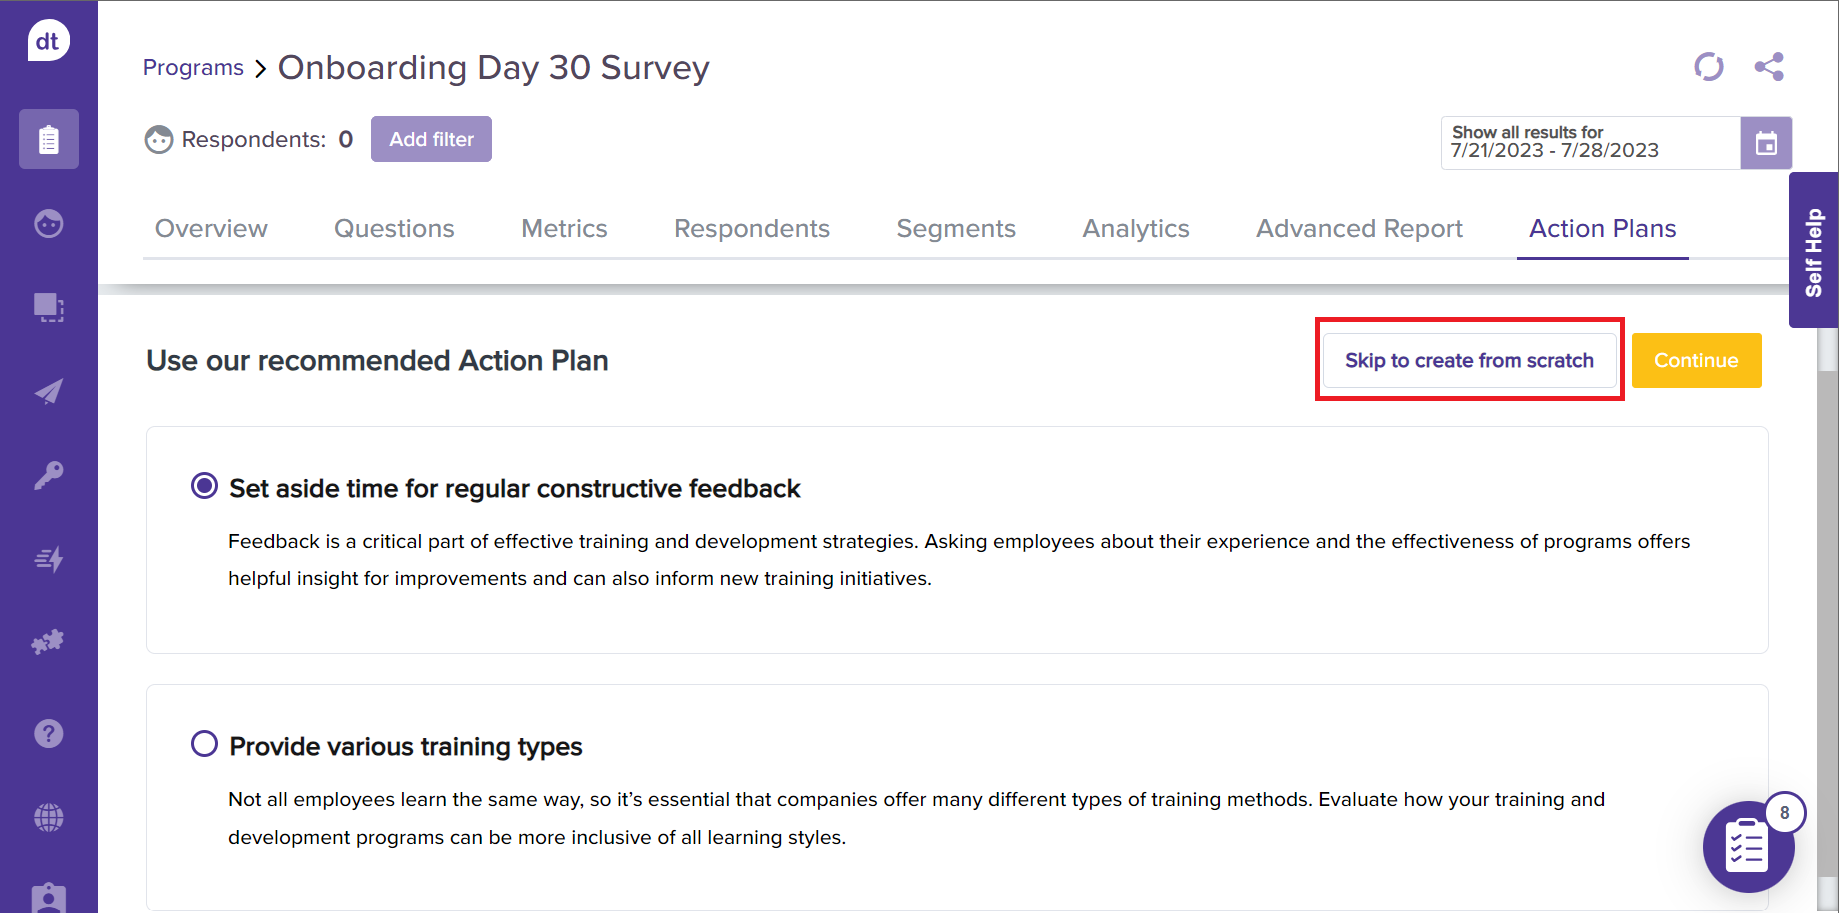Click the globe icon in sidebar
Viewport: 1839px width, 913px height.
48,818
